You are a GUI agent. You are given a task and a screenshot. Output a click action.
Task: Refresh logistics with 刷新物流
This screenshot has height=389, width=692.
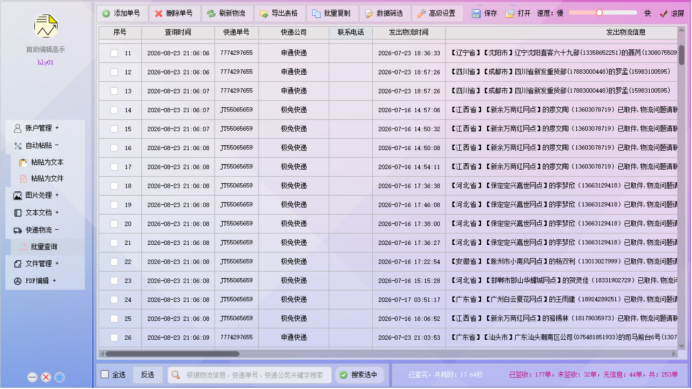click(x=227, y=14)
